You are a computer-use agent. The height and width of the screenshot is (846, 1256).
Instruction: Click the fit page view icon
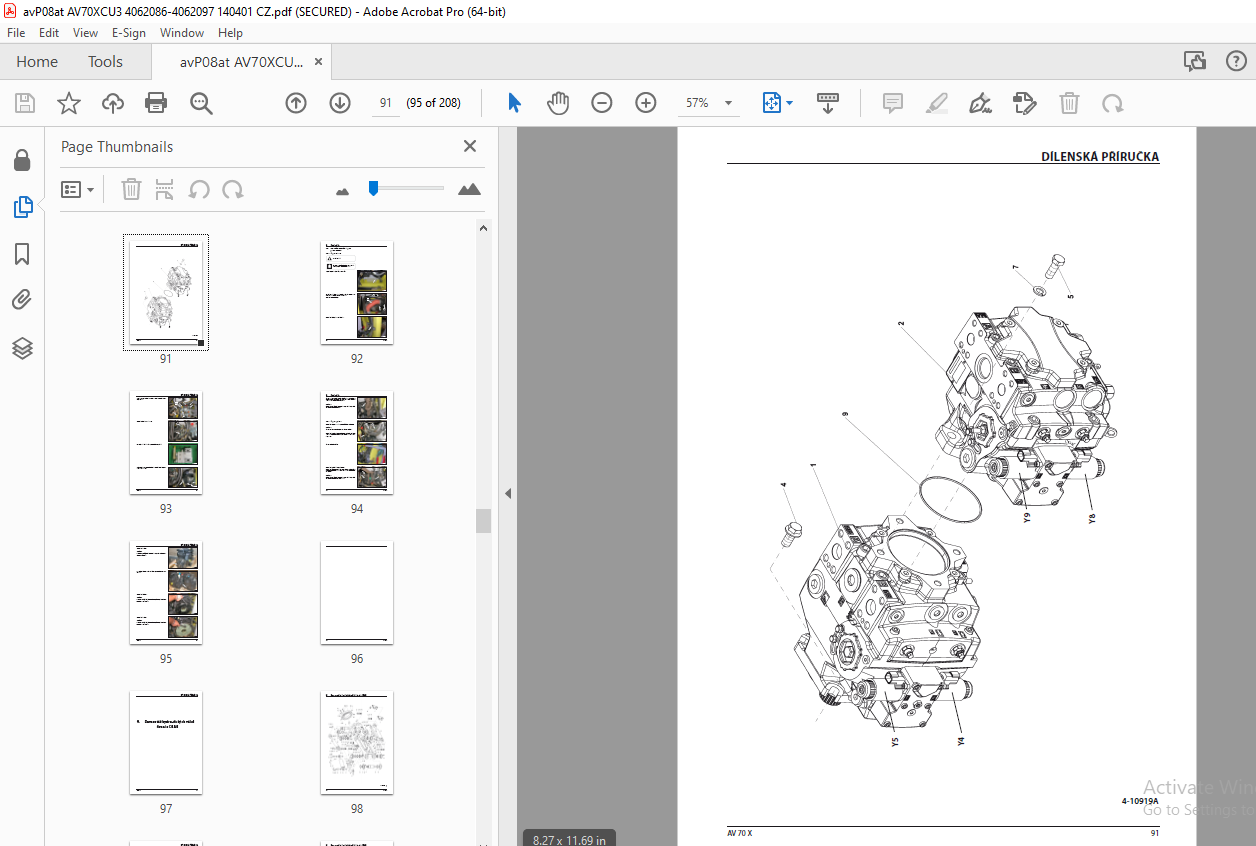coord(771,103)
